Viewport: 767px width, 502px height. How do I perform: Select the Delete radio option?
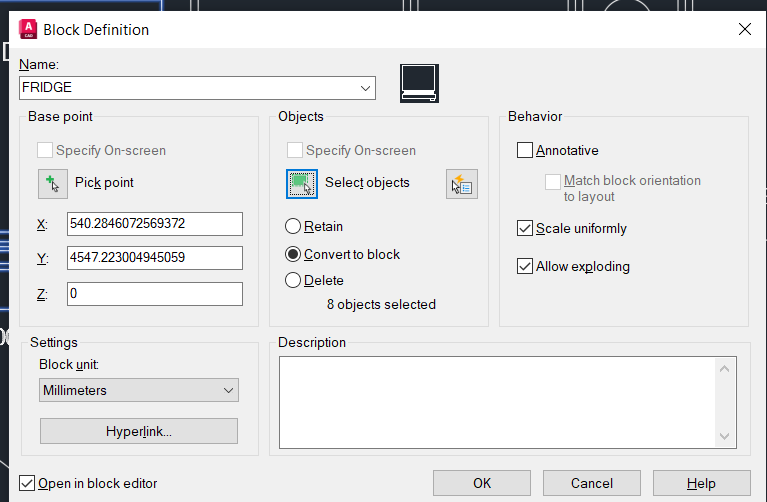293,280
